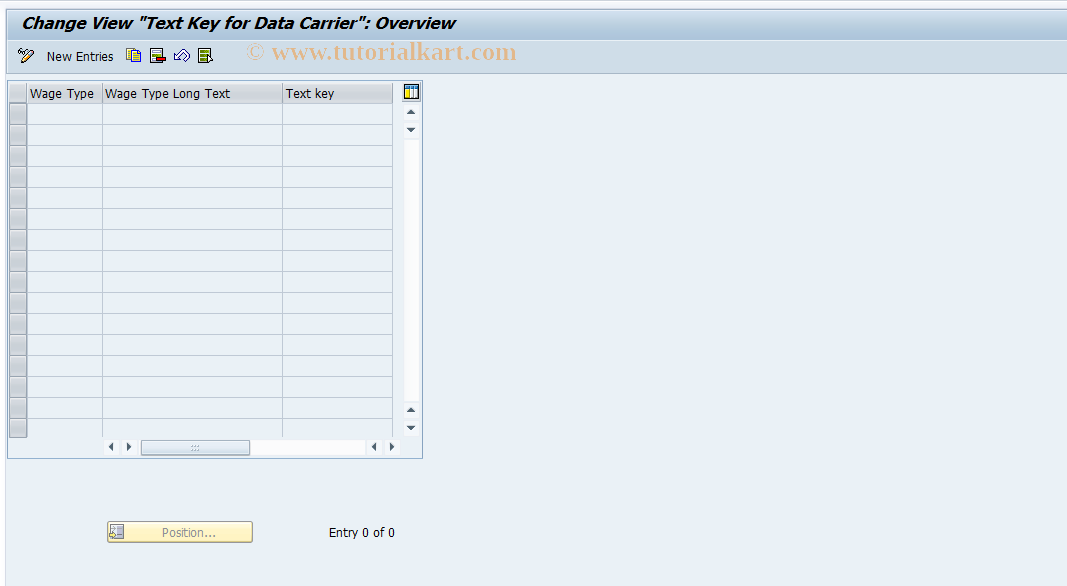Click the Delete row icon
1067x586 pixels.
157,56
